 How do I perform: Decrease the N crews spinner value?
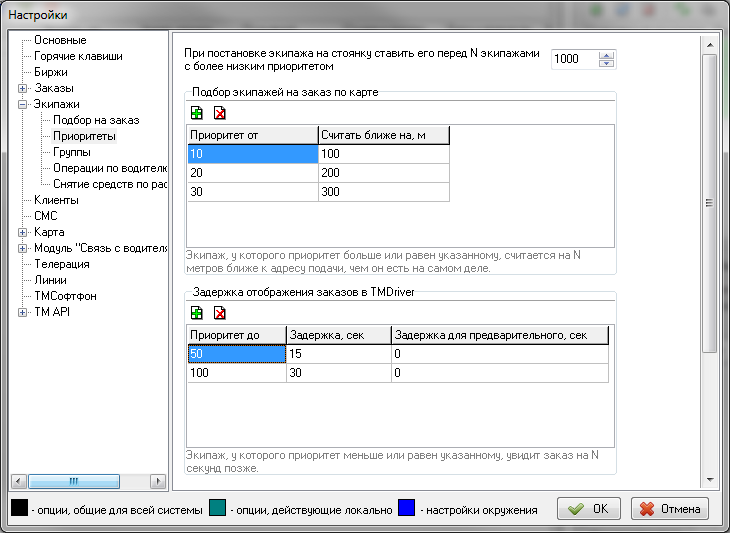pos(606,64)
